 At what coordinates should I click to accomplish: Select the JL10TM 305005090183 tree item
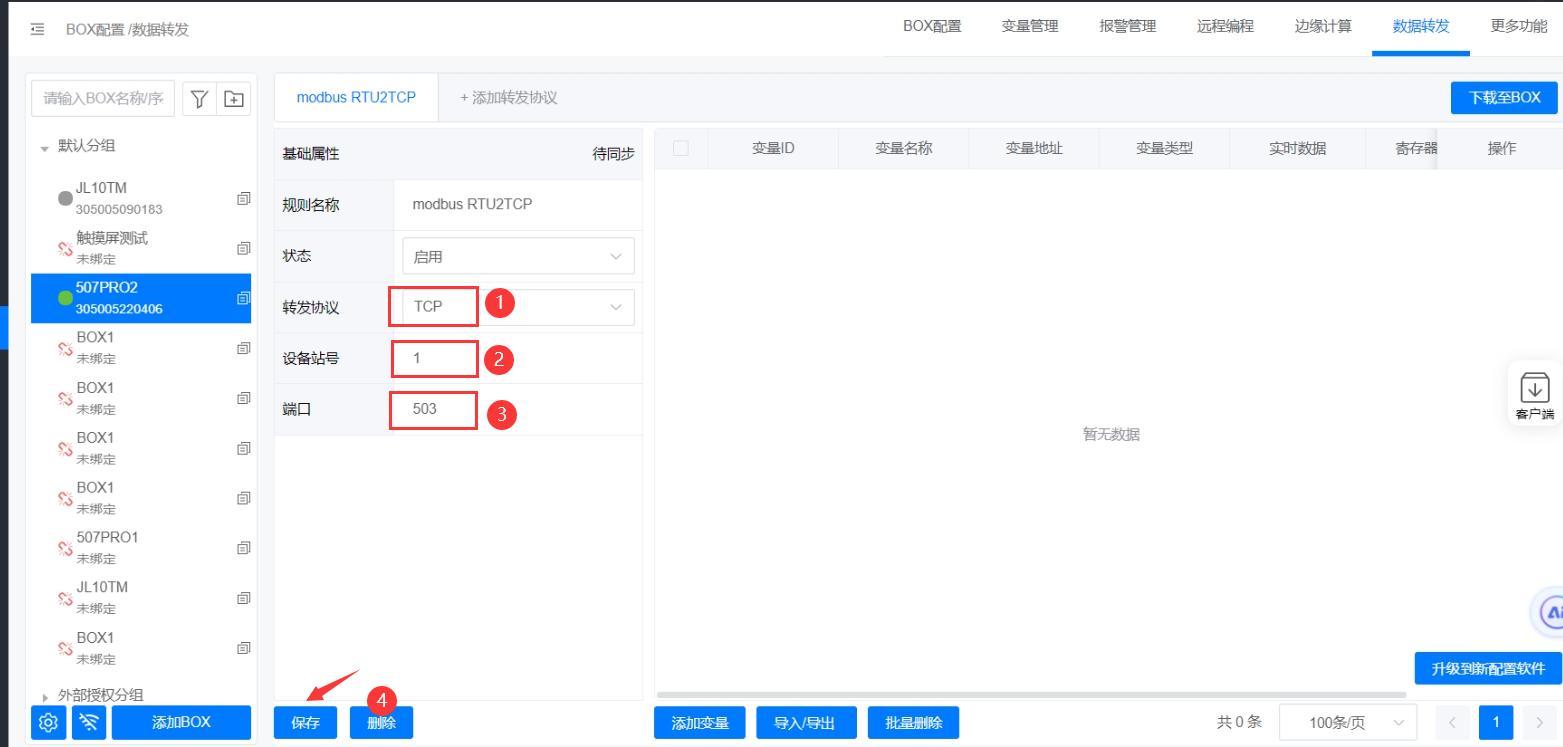[141, 198]
